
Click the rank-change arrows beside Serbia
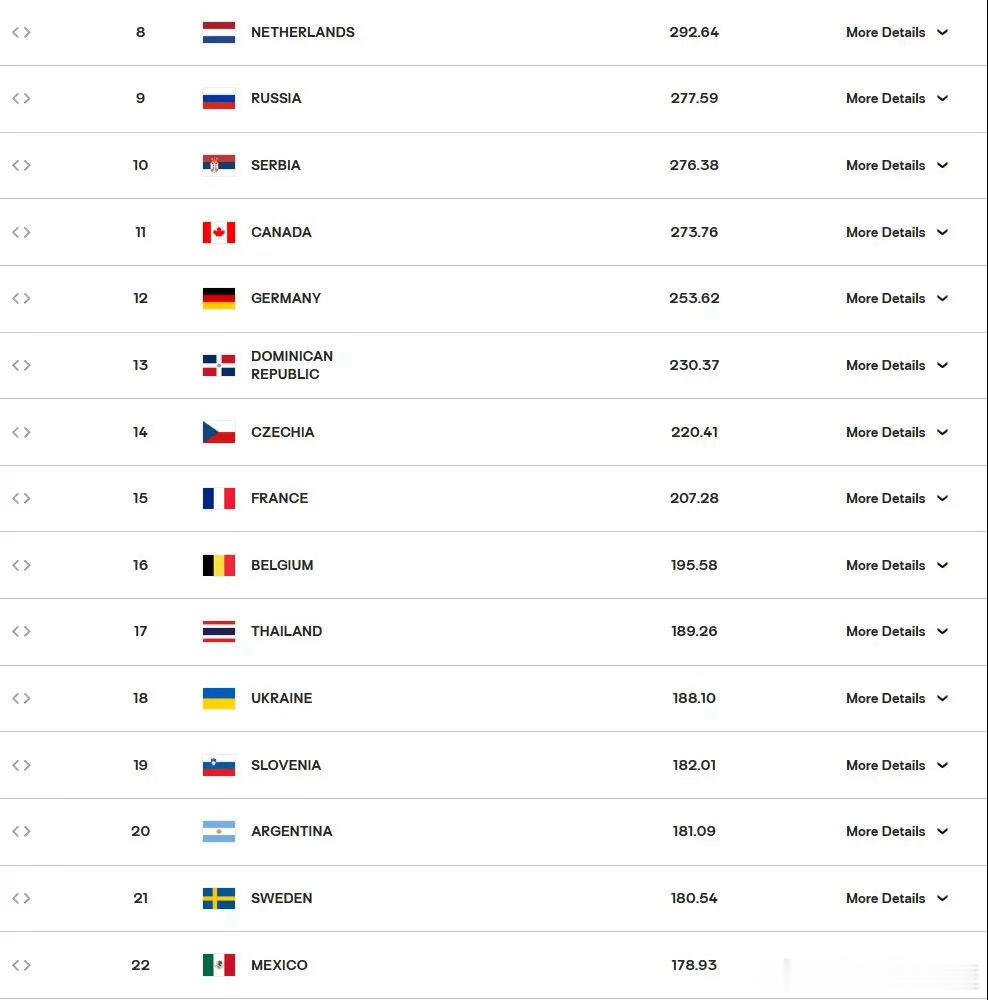tap(21, 165)
